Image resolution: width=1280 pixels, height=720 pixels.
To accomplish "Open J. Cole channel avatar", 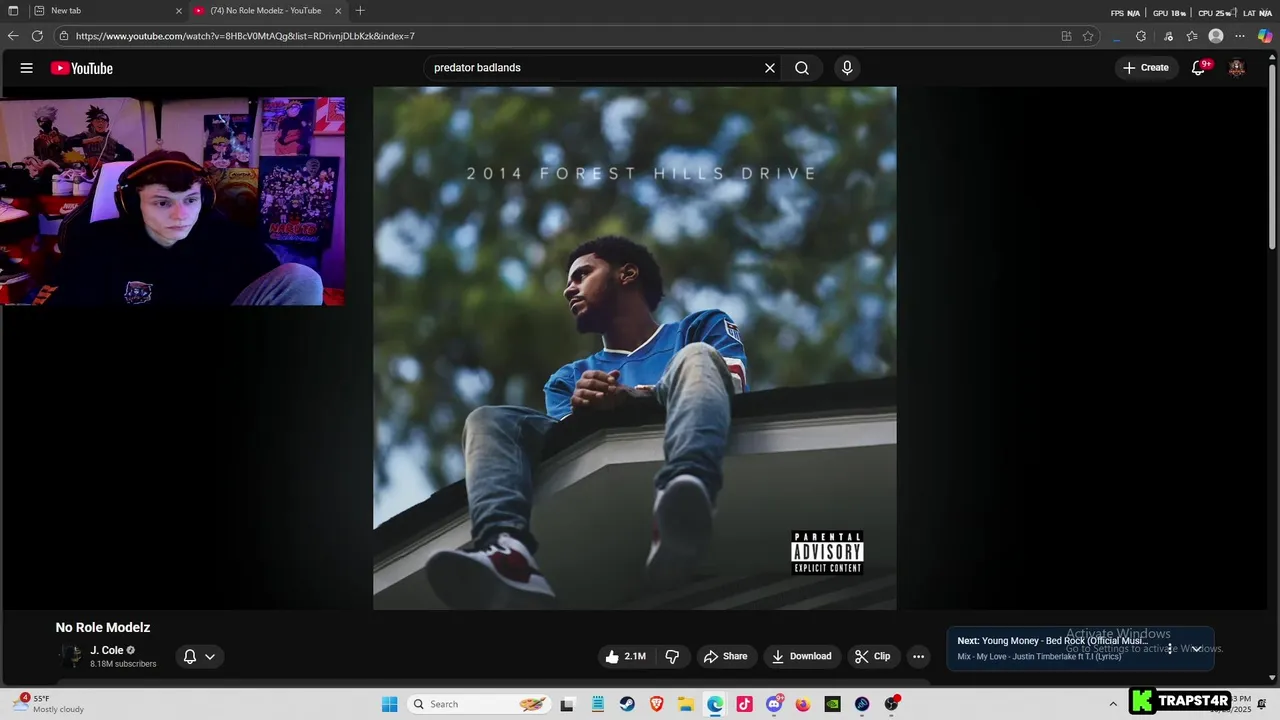I will click(x=71, y=656).
